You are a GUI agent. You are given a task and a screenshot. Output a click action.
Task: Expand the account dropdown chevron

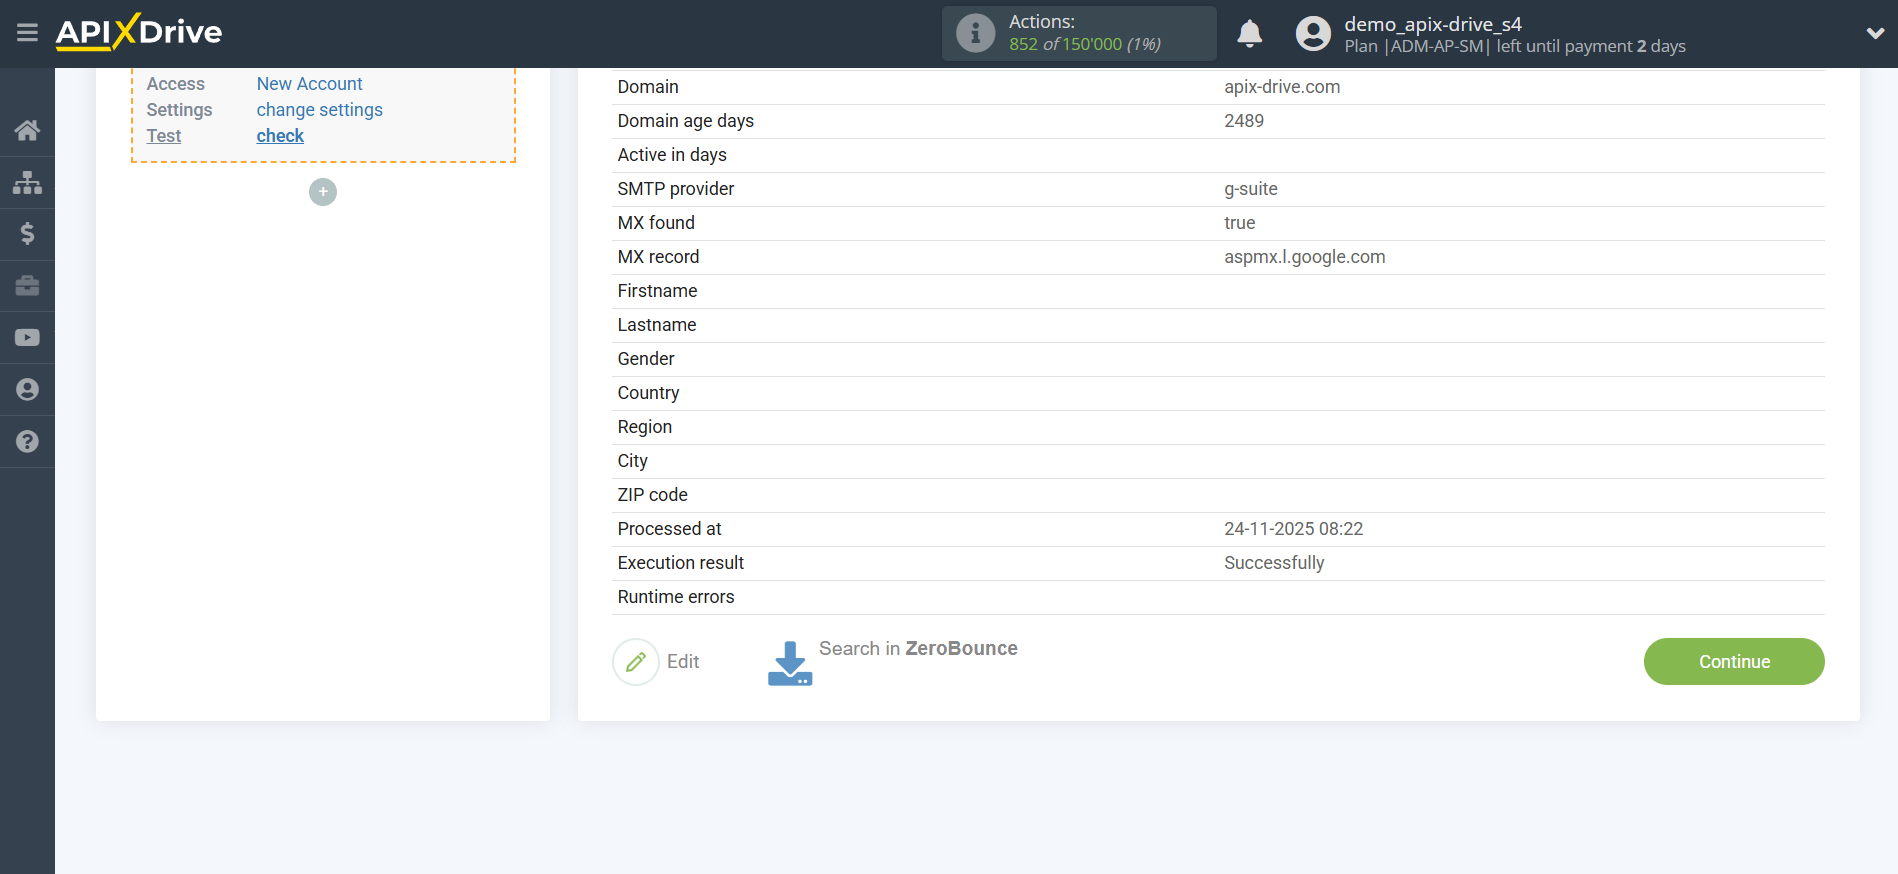1875,33
